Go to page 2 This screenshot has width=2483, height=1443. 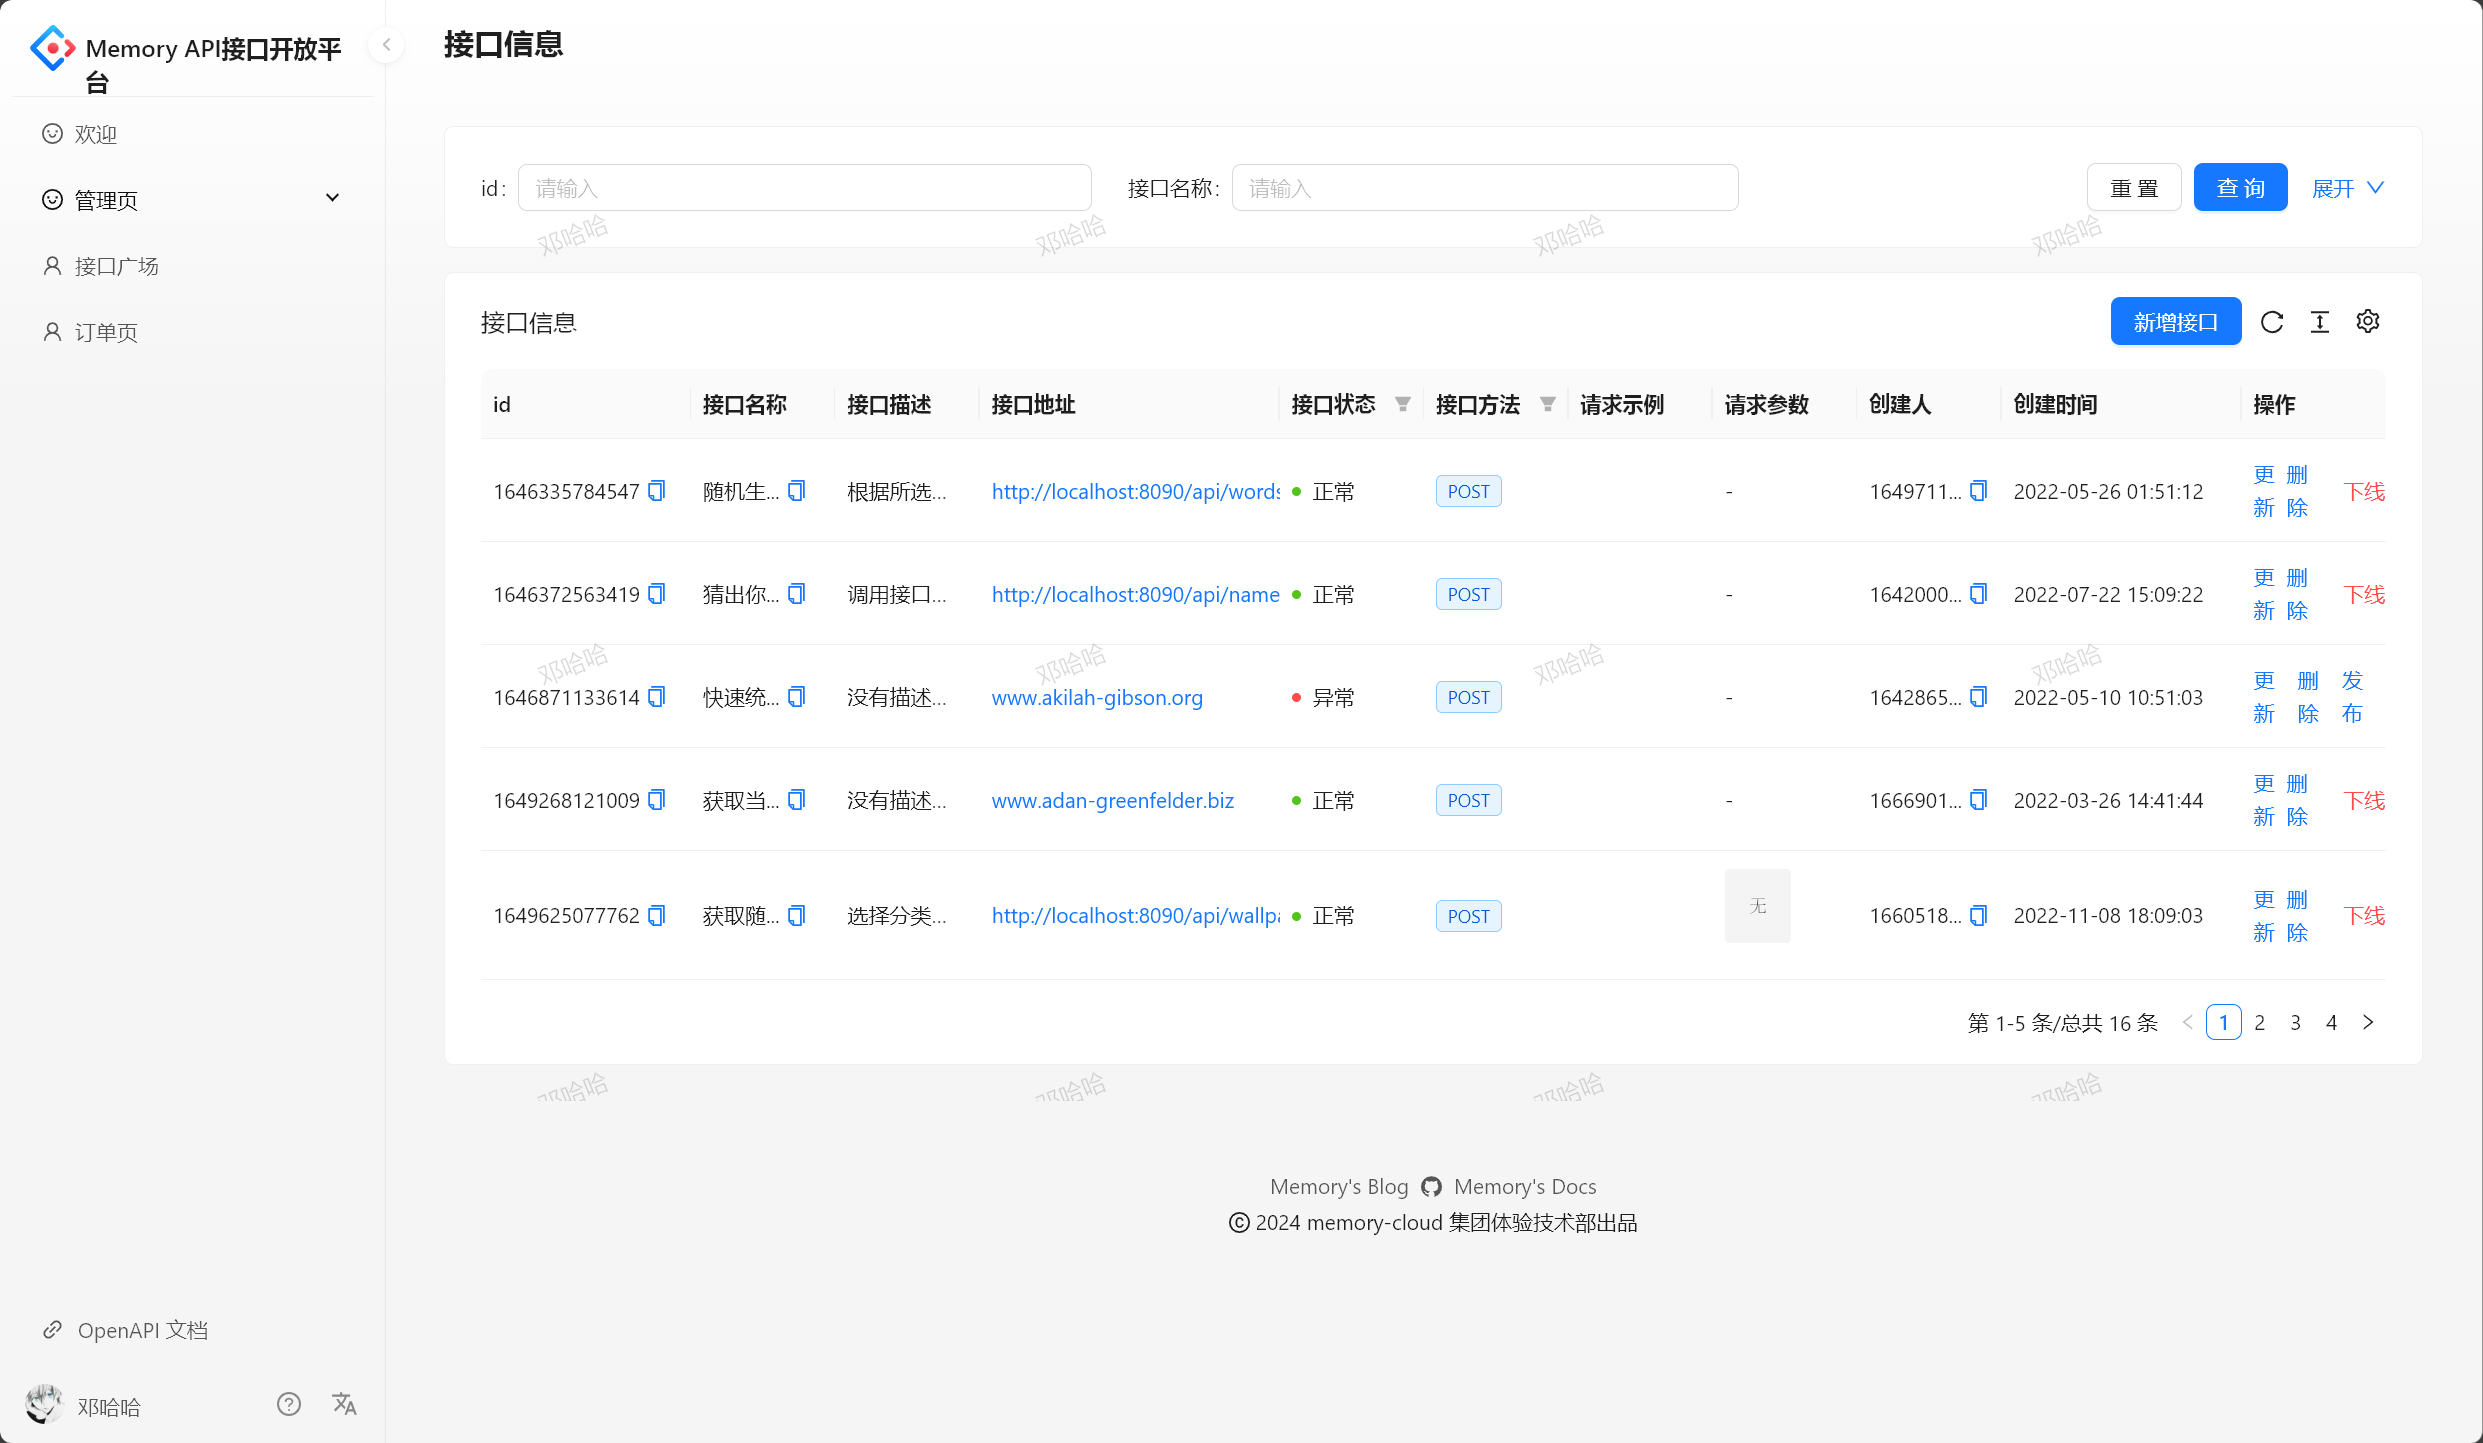point(2260,1022)
